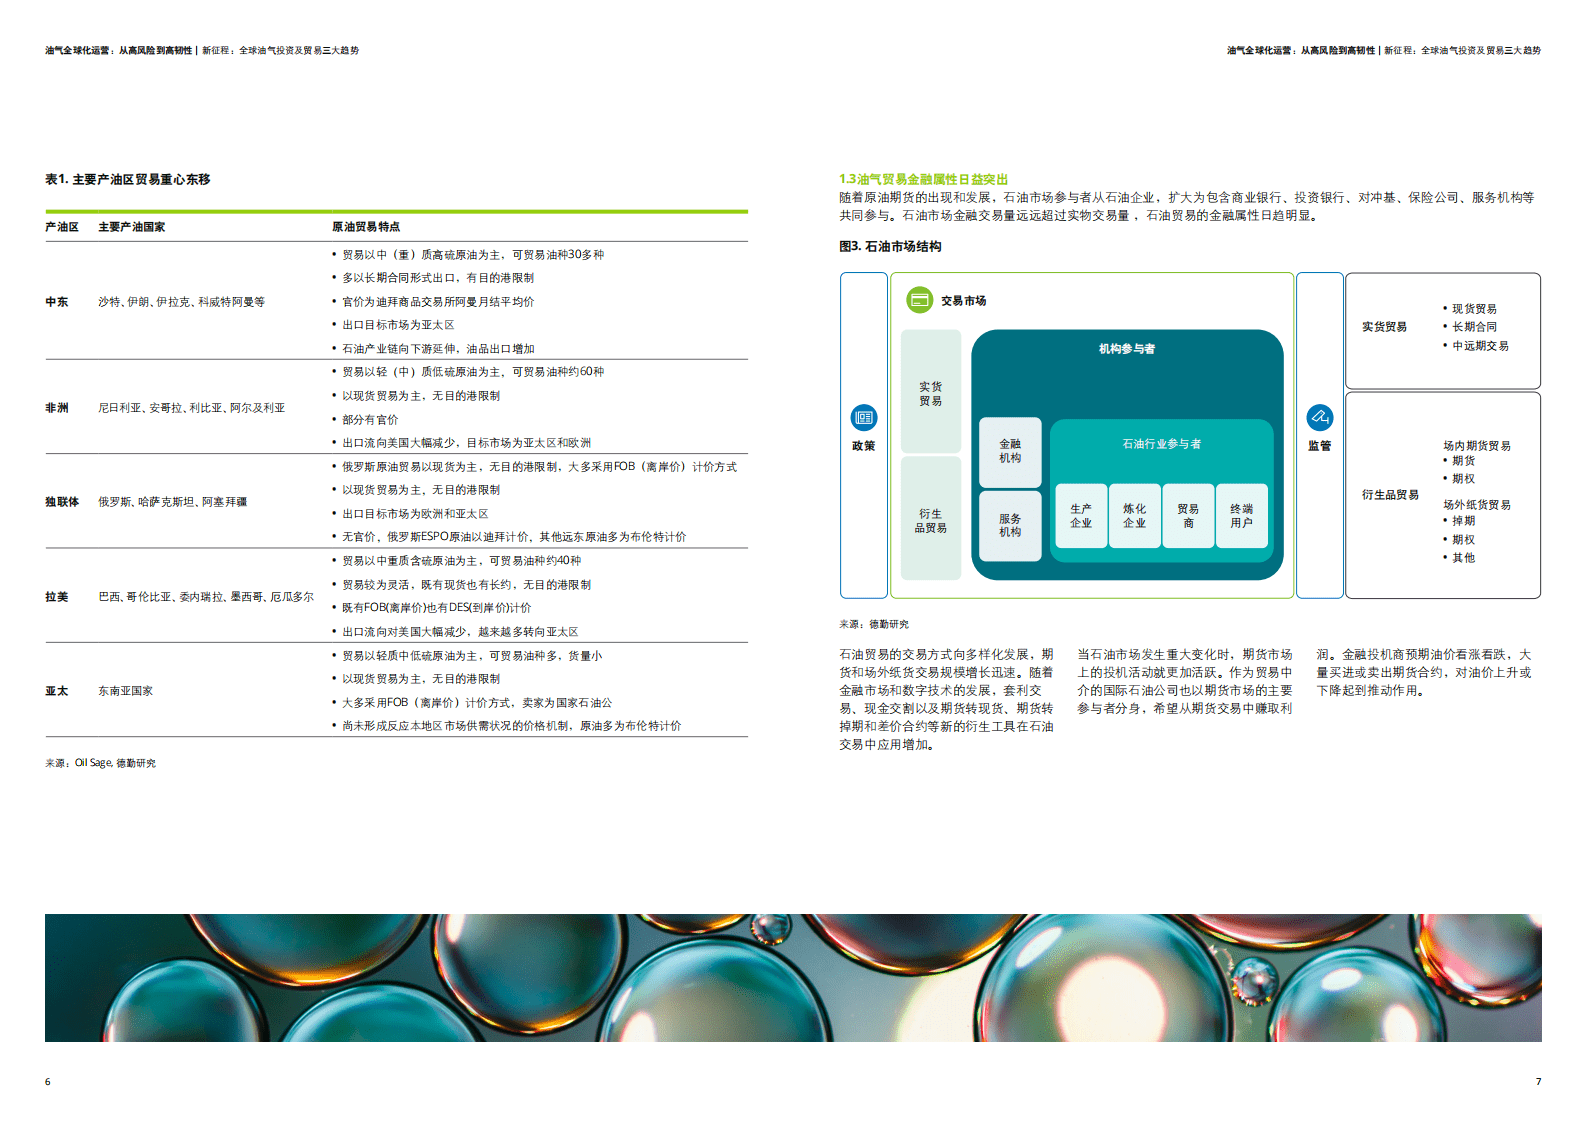This screenshot has width=1587, height=1122.
Task: Click the 炼化企业 box
Action: pos(1134,516)
